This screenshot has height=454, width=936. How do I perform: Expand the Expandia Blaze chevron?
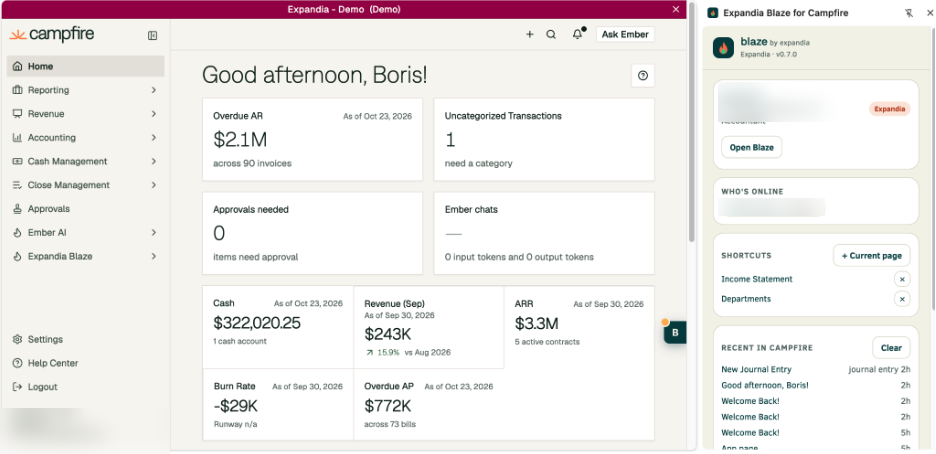pos(153,257)
